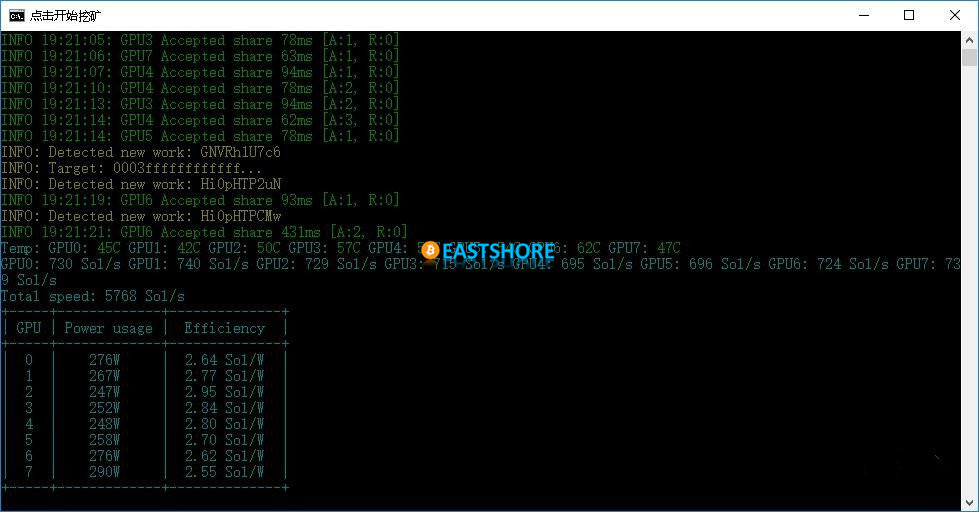
Task: Click the 247W power value
Action: pyautogui.click(x=104, y=392)
